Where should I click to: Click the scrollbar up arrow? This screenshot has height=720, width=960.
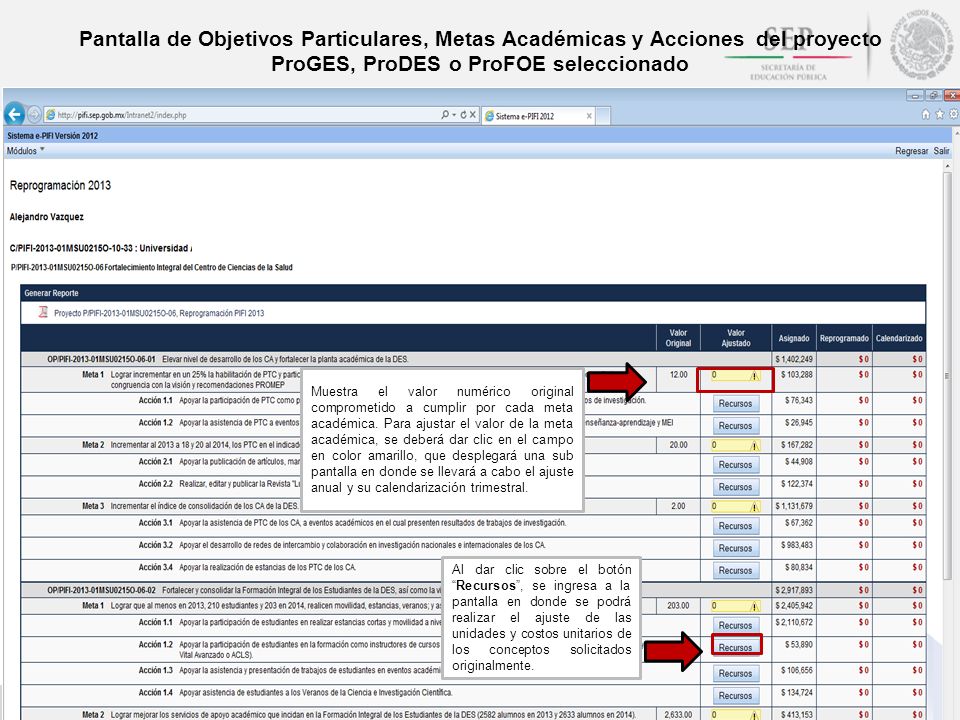pos(948,166)
